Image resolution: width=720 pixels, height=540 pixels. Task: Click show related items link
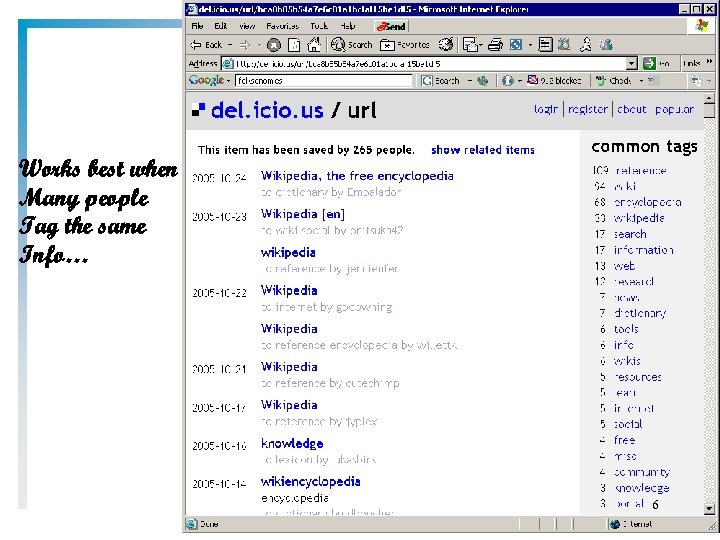click(483, 150)
